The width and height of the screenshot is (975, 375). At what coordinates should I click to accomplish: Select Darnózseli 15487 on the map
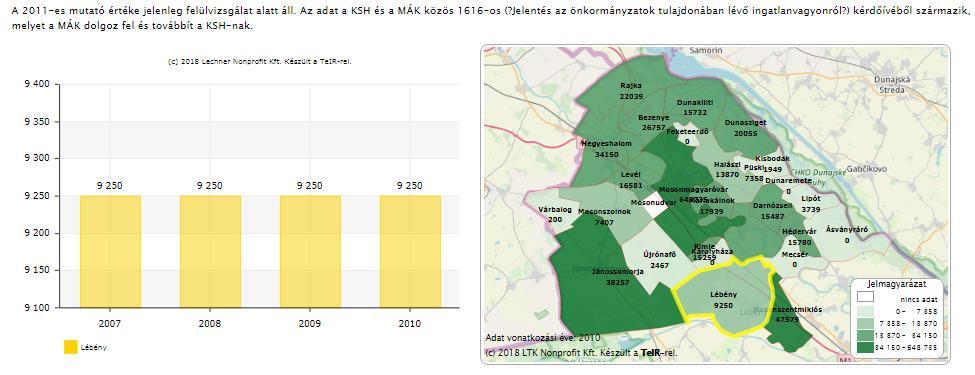tap(772, 210)
